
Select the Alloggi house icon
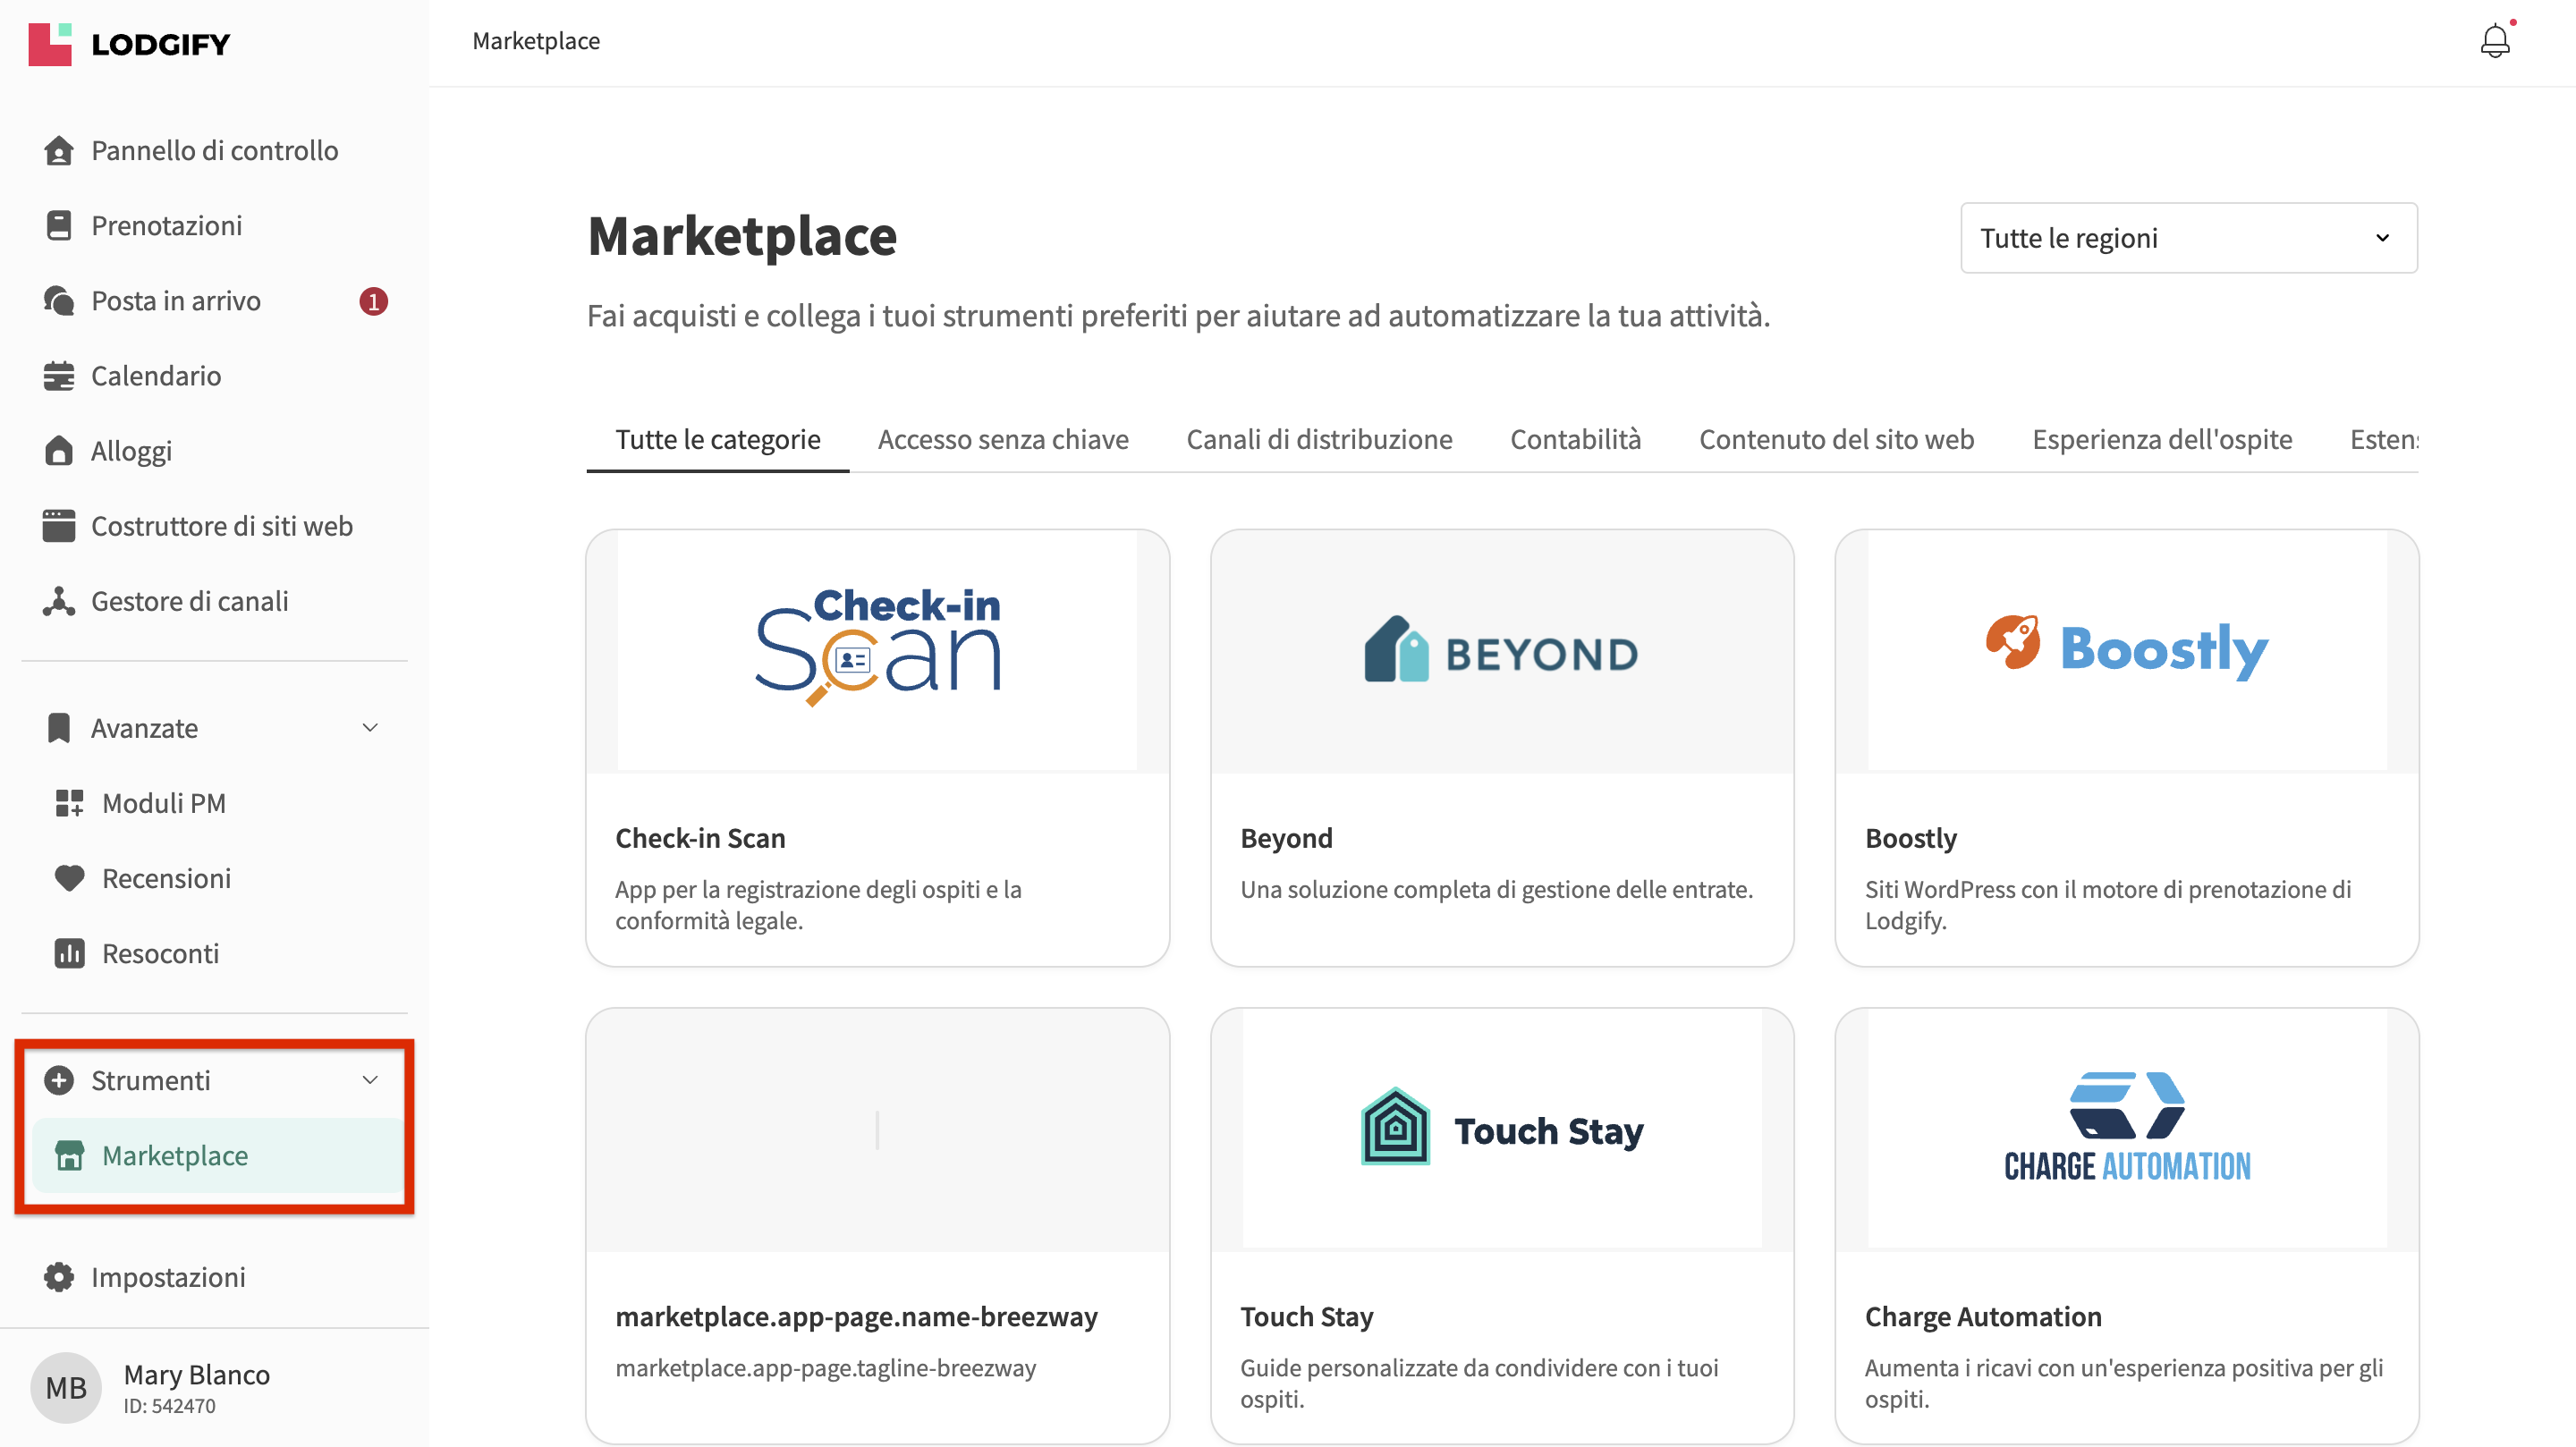(59, 450)
